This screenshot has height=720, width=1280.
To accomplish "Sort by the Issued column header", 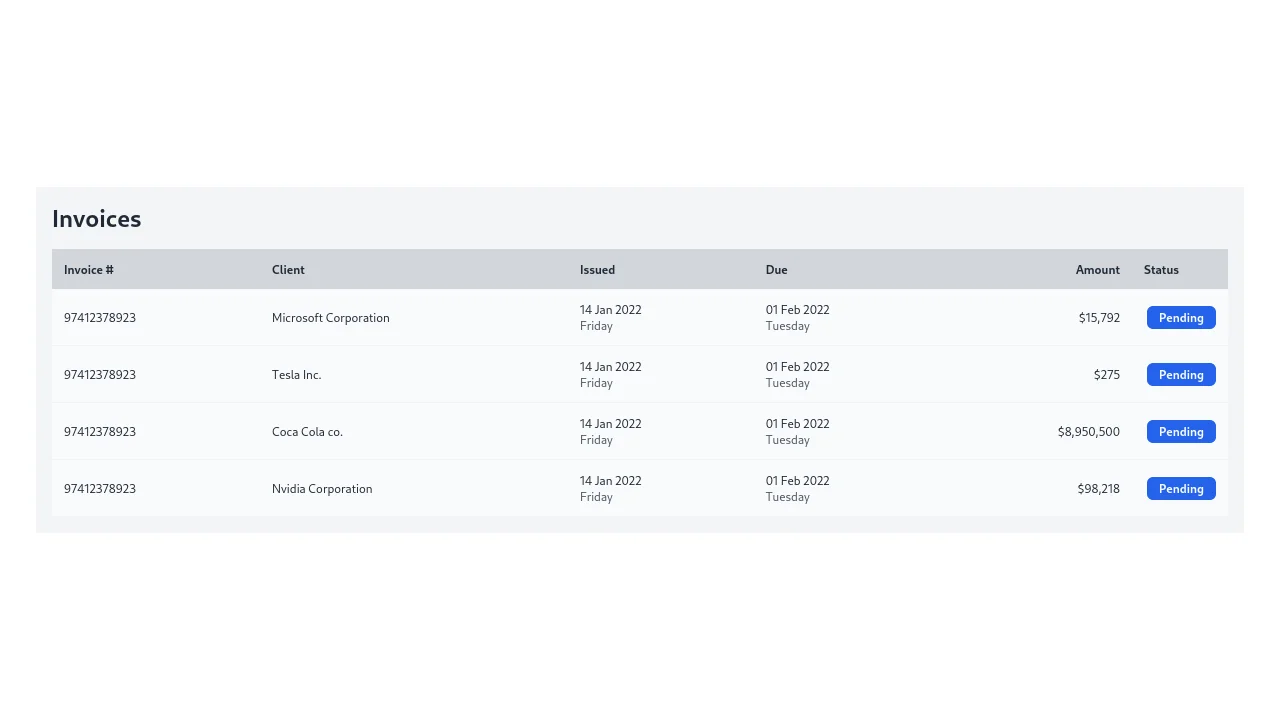I will [x=597, y=270].
